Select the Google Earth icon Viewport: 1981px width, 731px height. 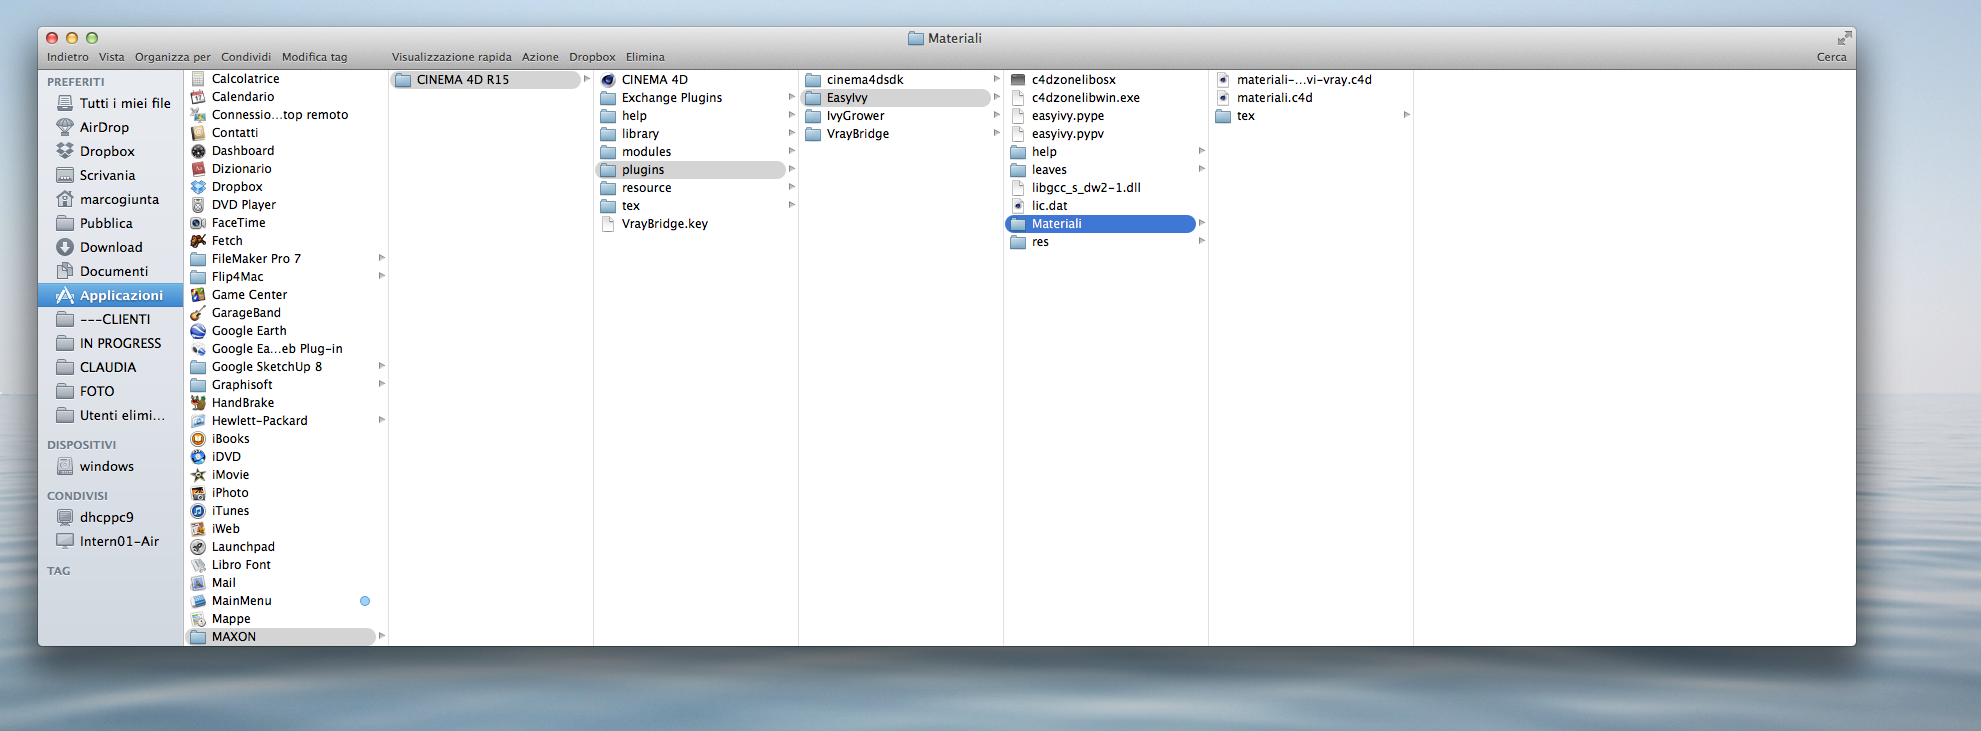198,331
